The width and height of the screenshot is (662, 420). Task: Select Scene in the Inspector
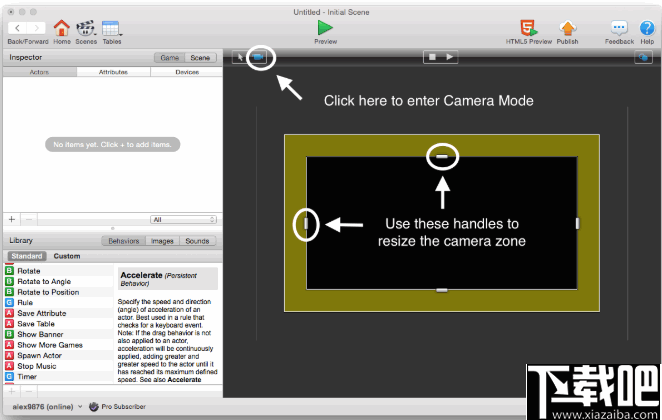coord(200,57)
